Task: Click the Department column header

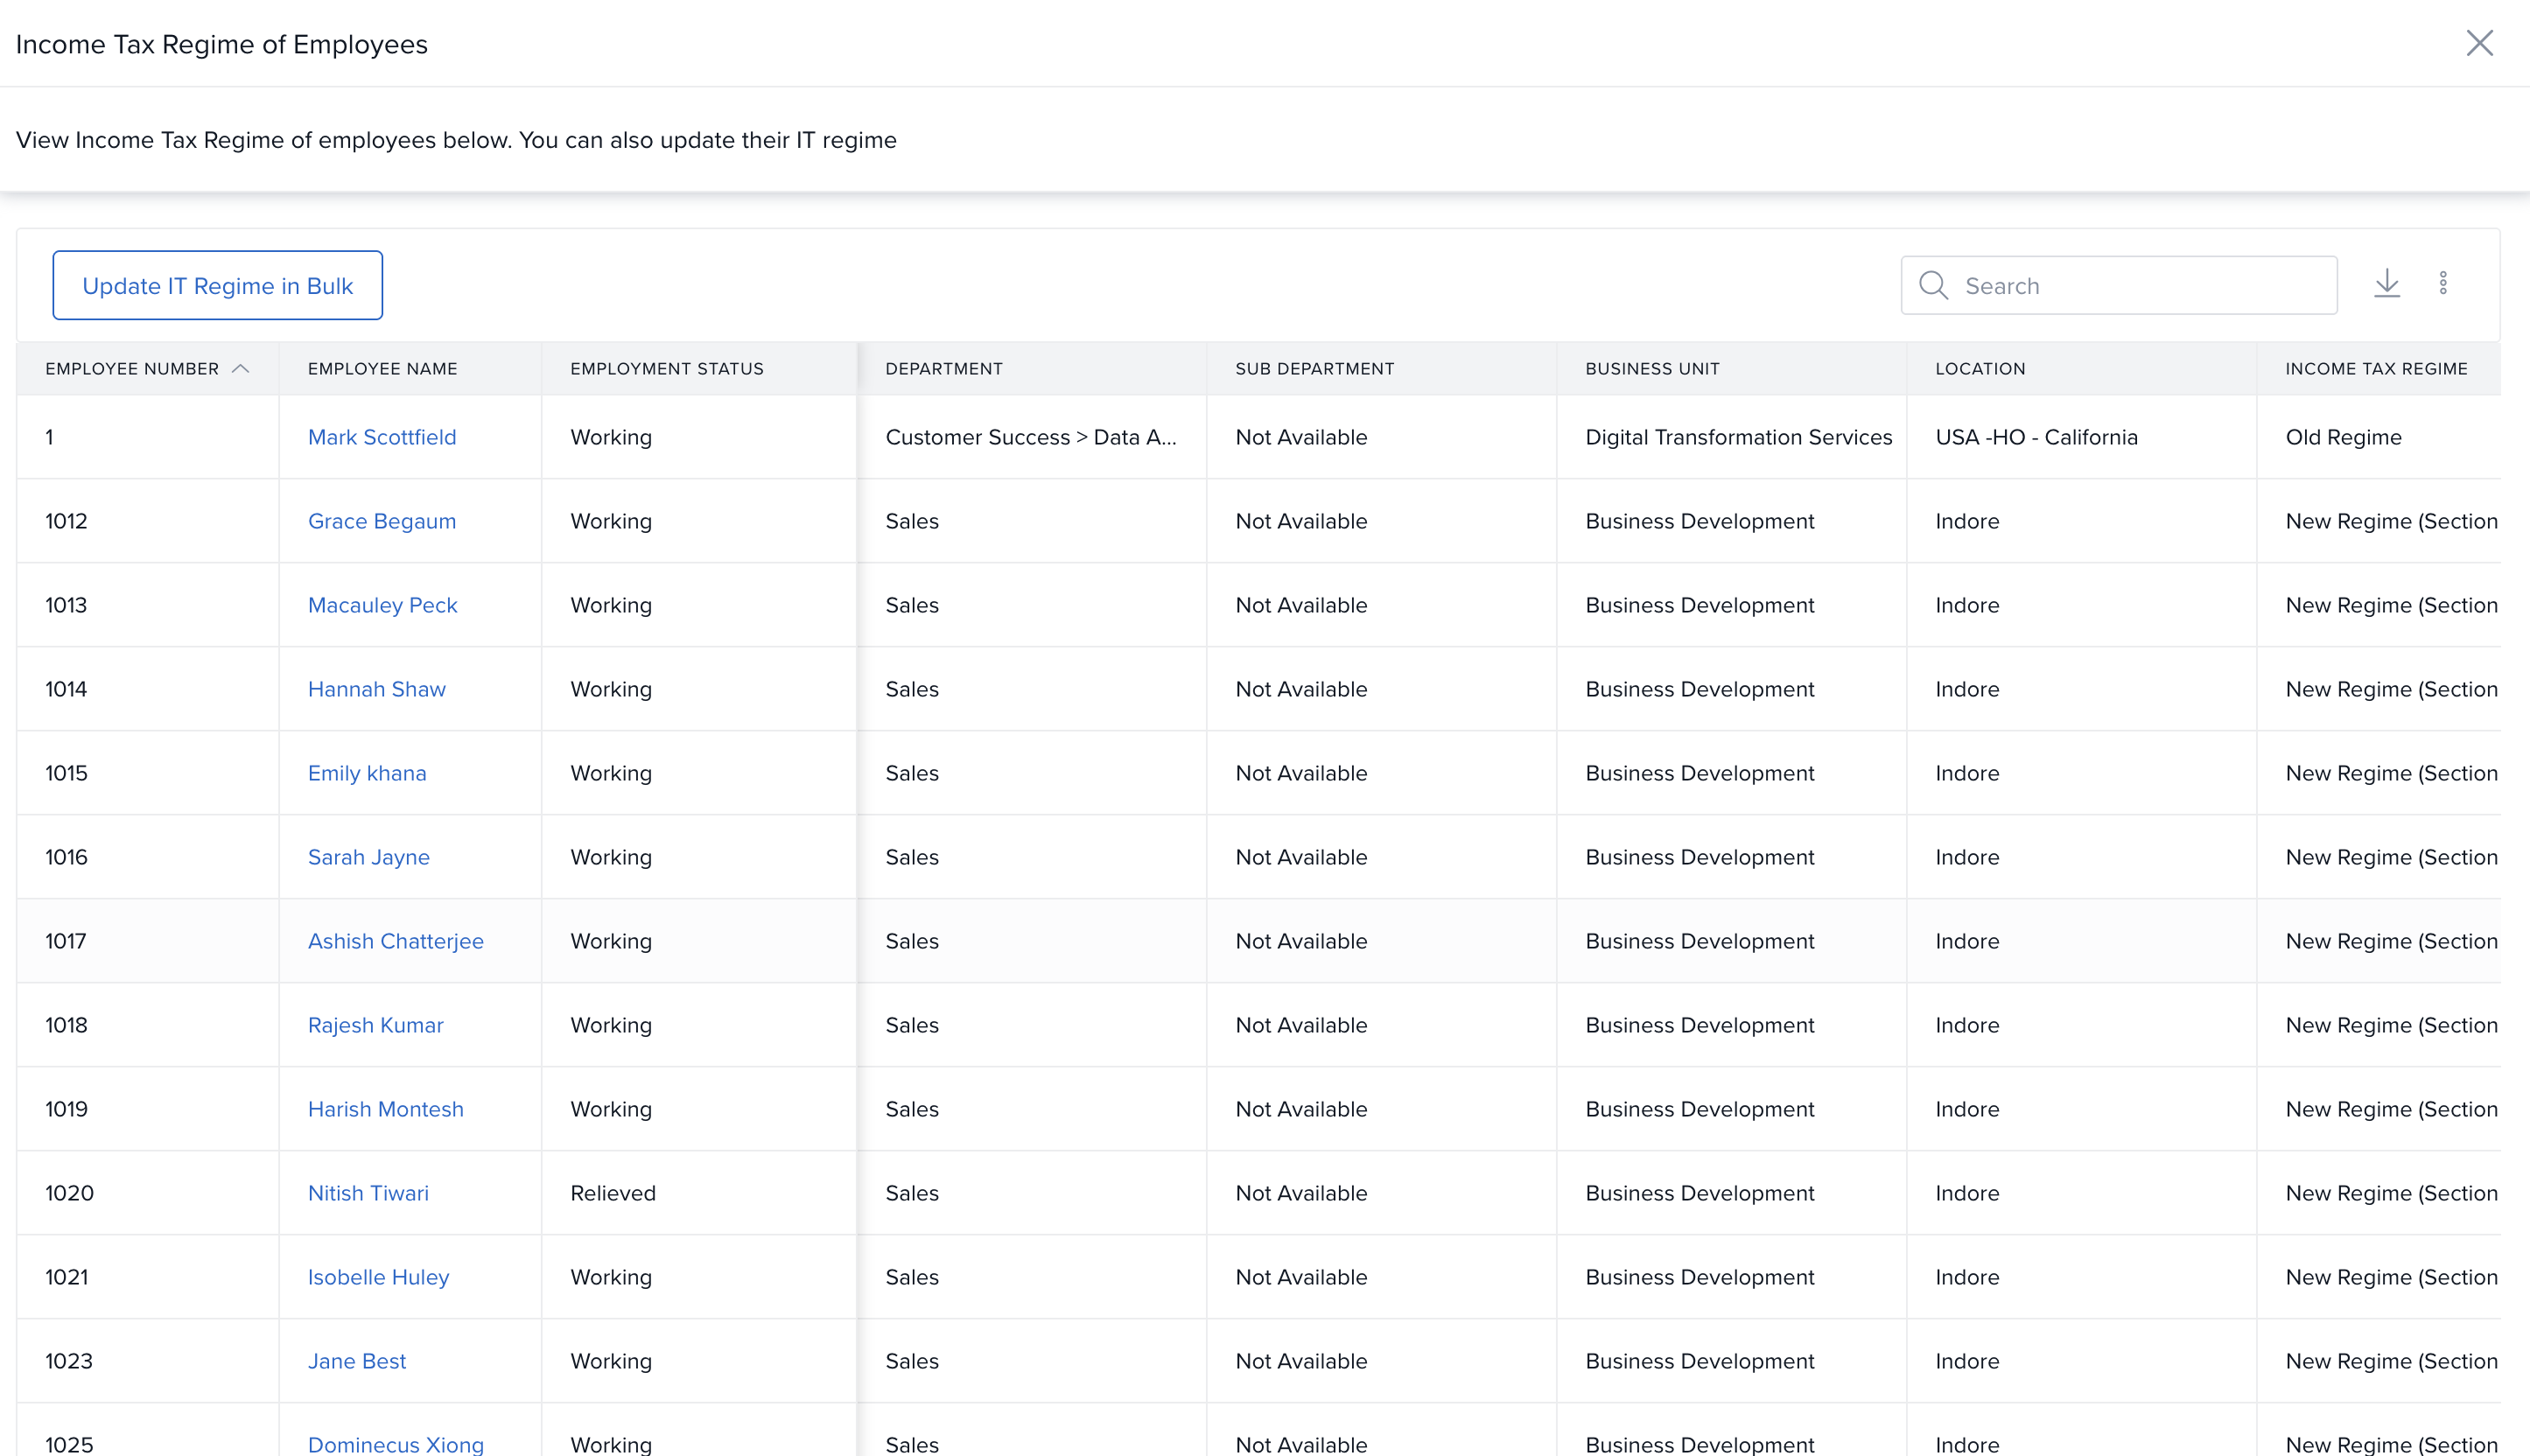Action: pos(943,369)
